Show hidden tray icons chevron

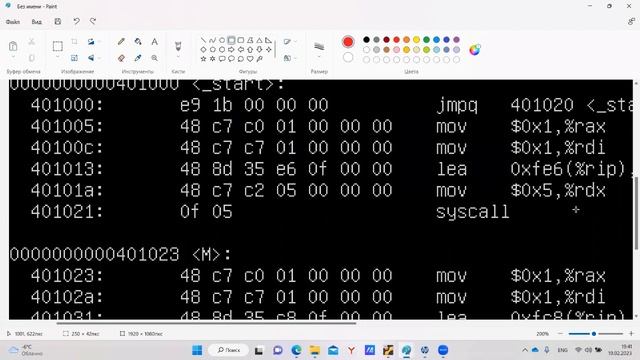[x=525, y=350]
